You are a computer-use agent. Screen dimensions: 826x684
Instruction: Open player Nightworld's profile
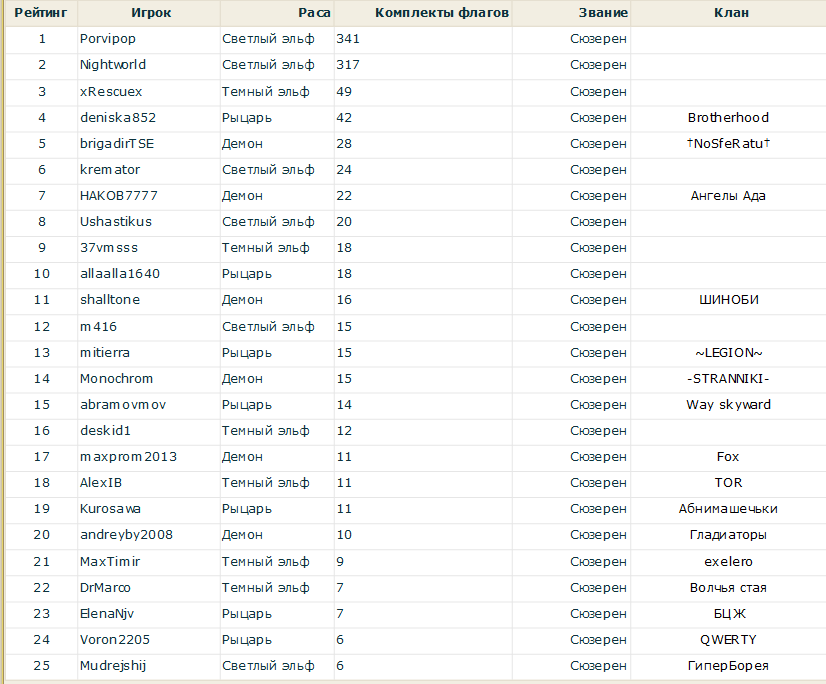coord(113,65)
